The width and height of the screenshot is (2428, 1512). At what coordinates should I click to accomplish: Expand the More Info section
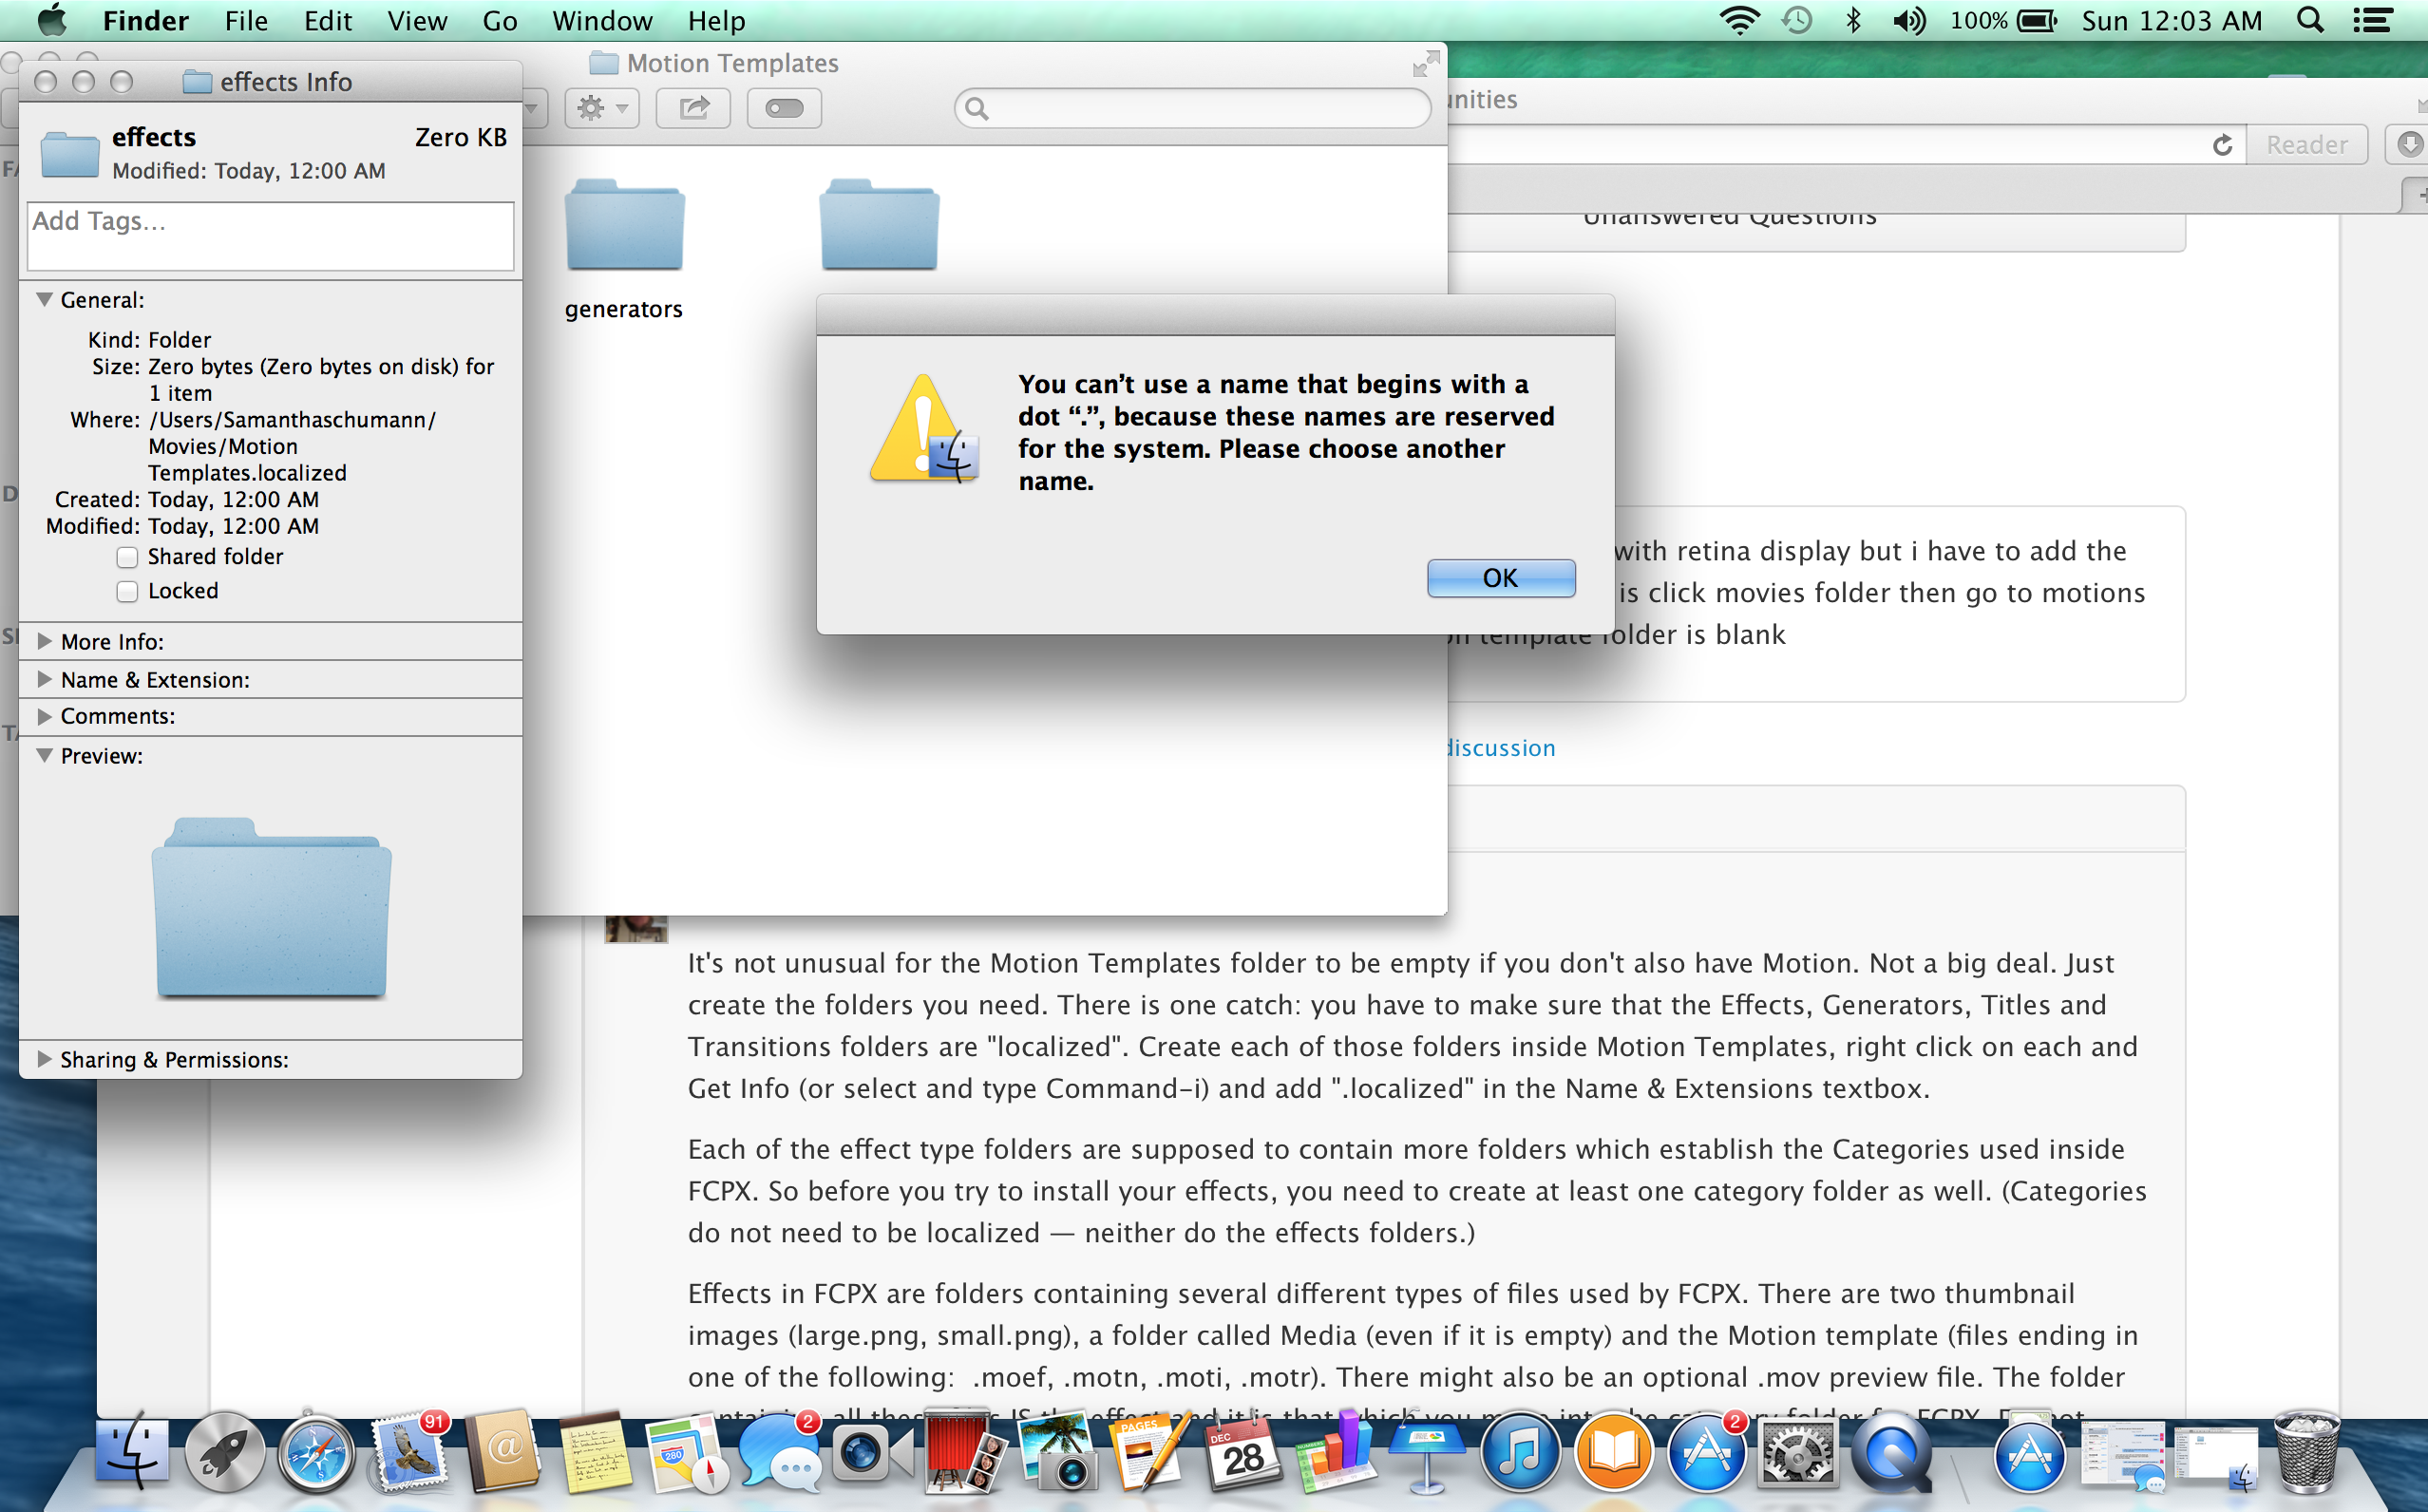click(x=44, y=641)
